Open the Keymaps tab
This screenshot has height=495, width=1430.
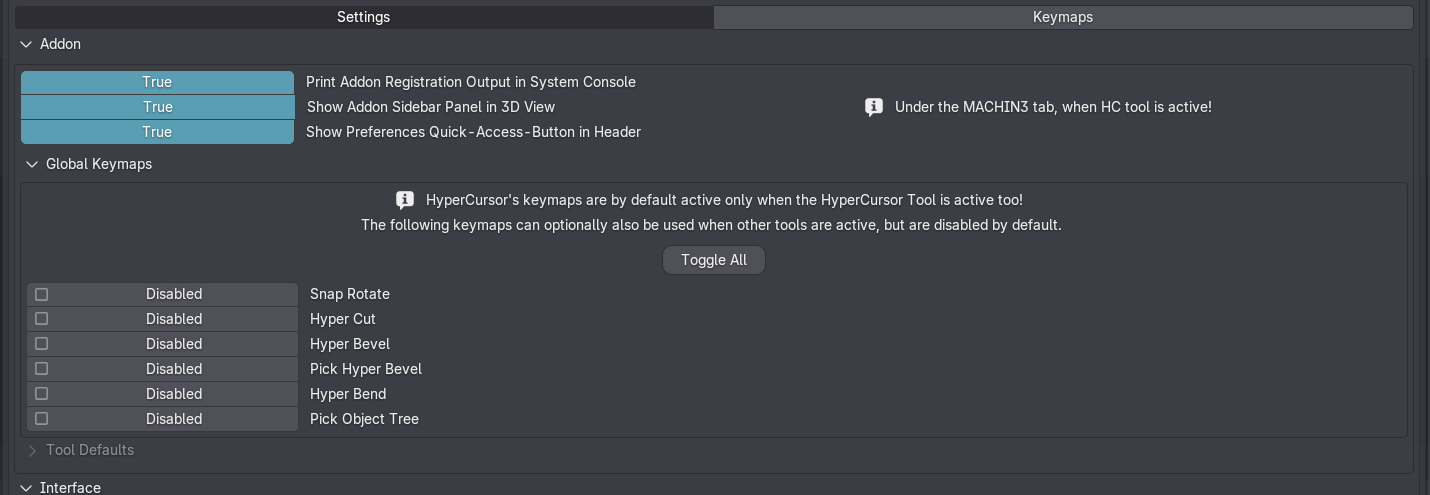click(x=1062, y=17)
